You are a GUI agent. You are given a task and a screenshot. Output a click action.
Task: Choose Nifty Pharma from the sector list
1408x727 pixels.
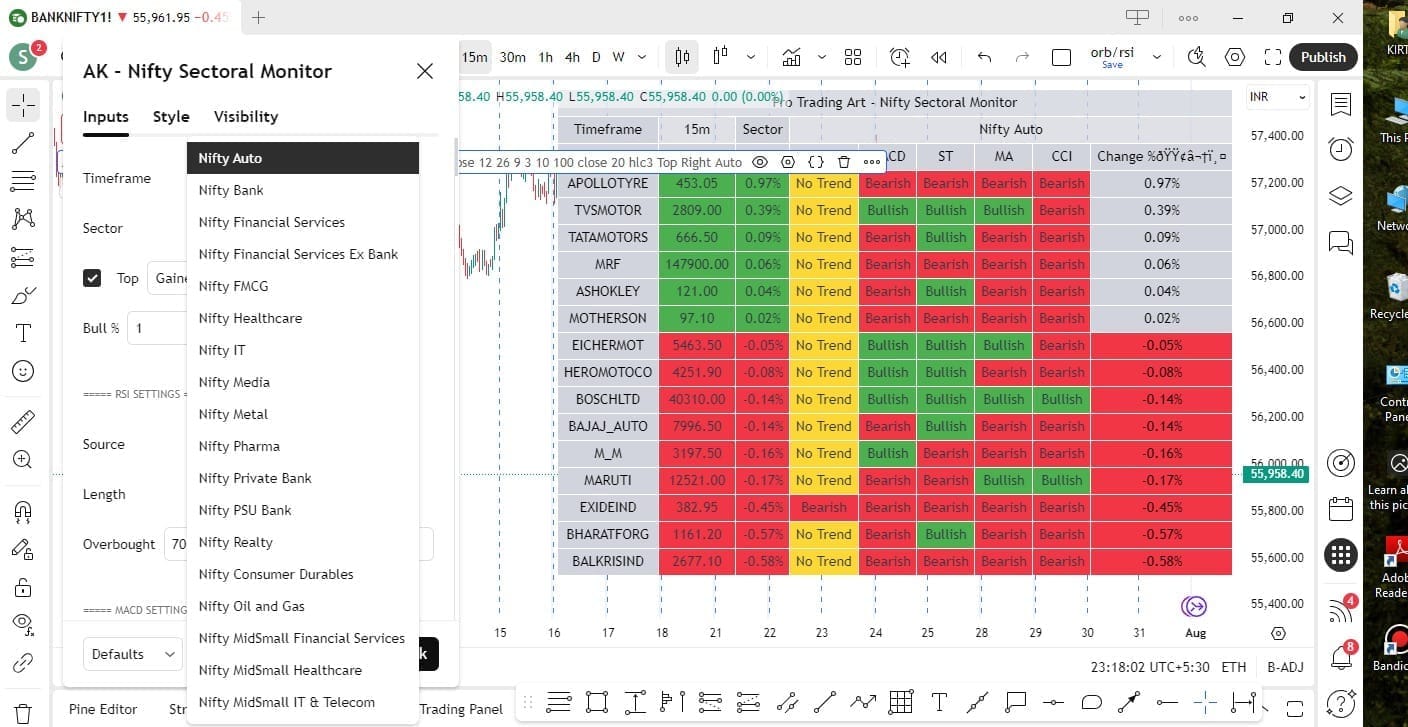[303, 446]
